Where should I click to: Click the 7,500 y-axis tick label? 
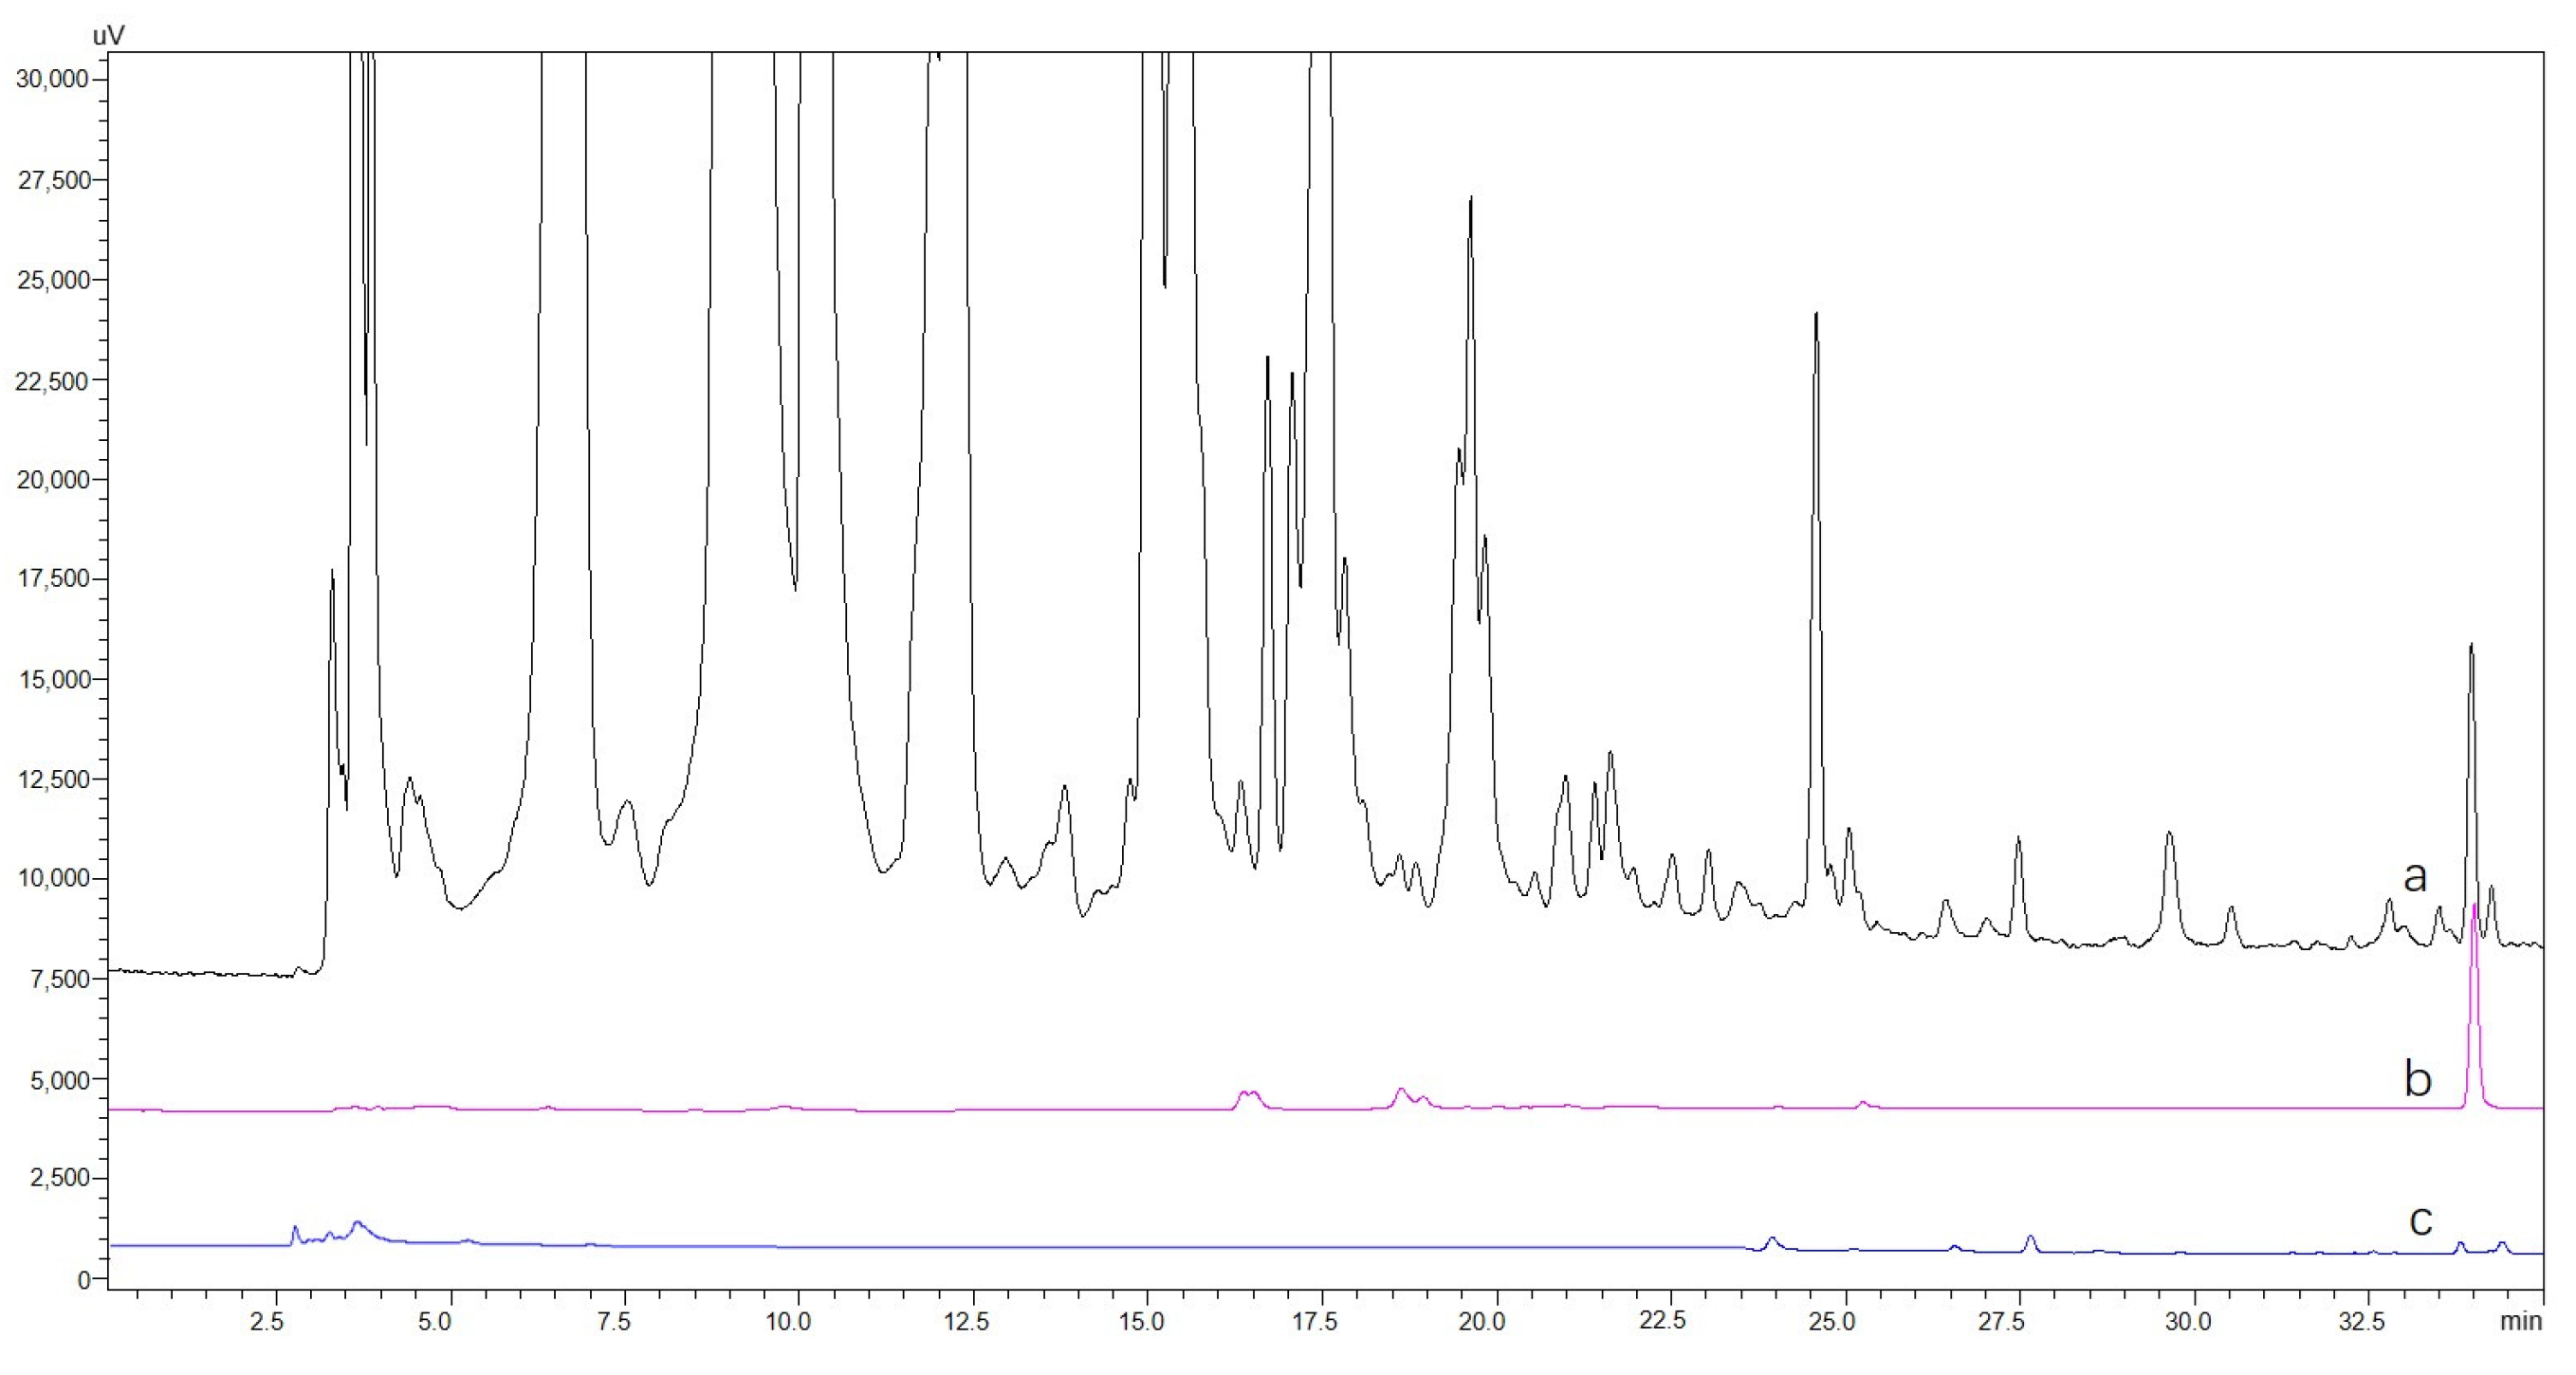pyautogui.click(x=58, y=979)
